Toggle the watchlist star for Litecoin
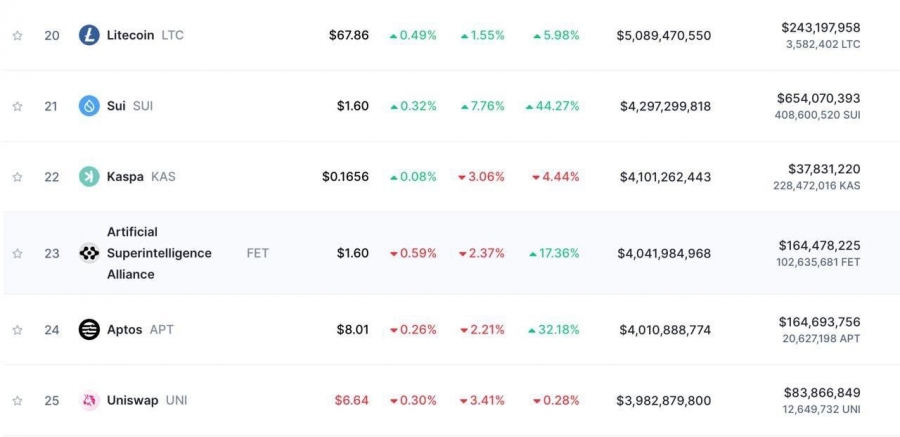The height and width of the screenshot is (437, 900). (x=17, y=36)
